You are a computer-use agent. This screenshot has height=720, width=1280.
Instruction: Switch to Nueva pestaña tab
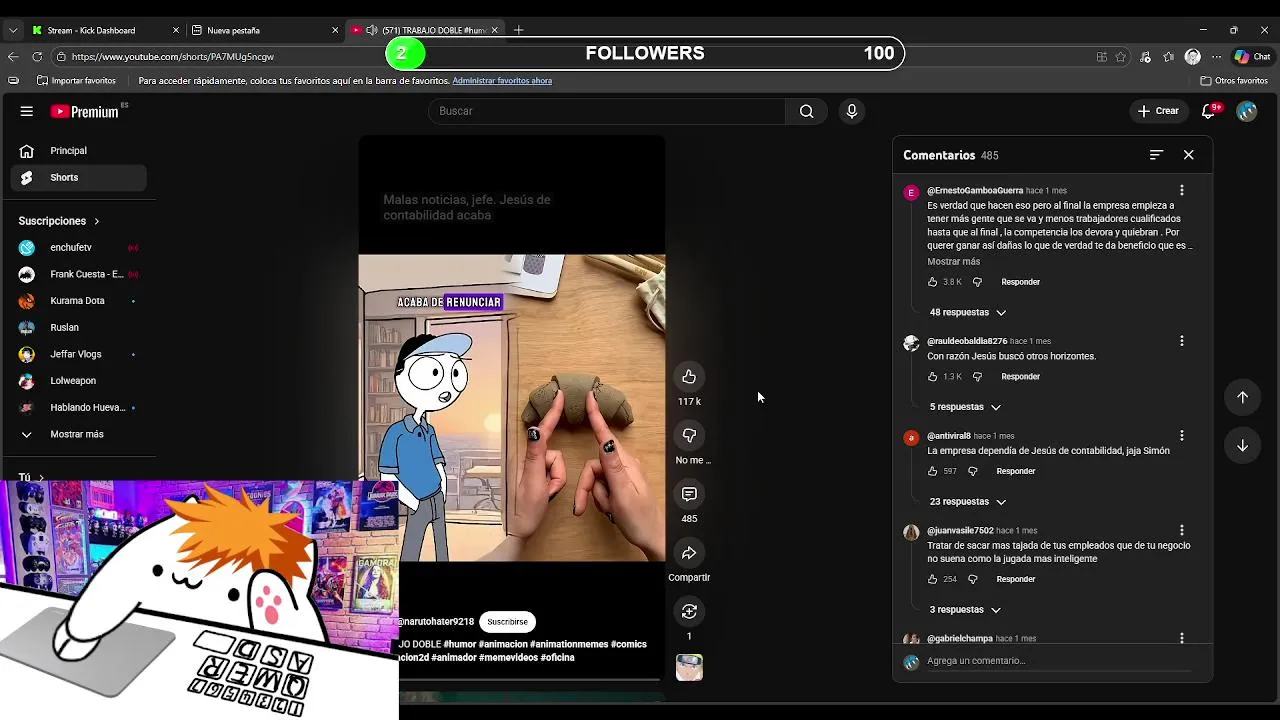(x=264, y=30)
